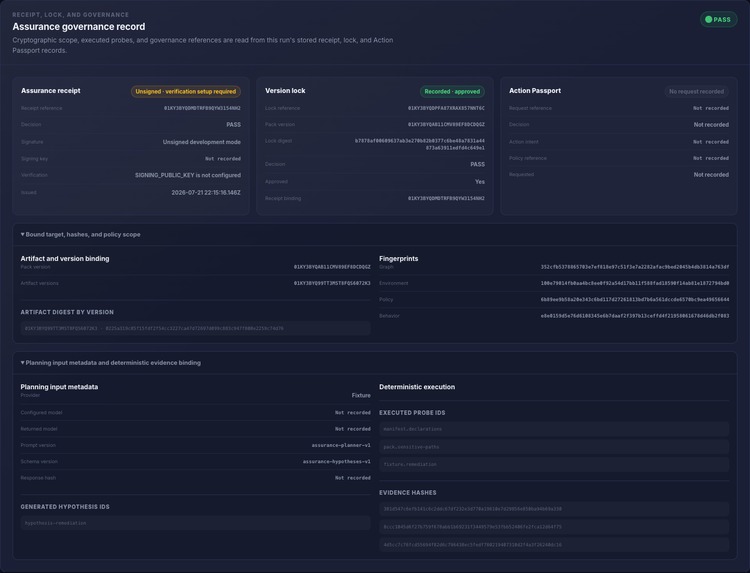This screenshot has width=750, height=573.
Task: Select the fixture.remediation probe ID
Action: (554, 464)
